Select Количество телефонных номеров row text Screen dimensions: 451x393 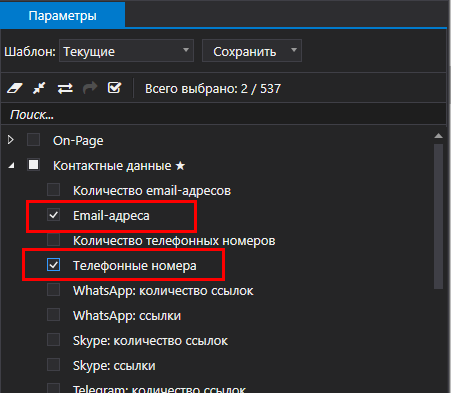[x=174, y=241]
